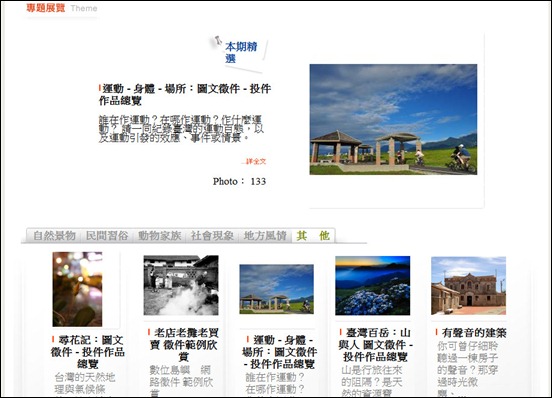
Task: Open the 尋花記：圖文徵件 title link
Action: tap(88, 352)
